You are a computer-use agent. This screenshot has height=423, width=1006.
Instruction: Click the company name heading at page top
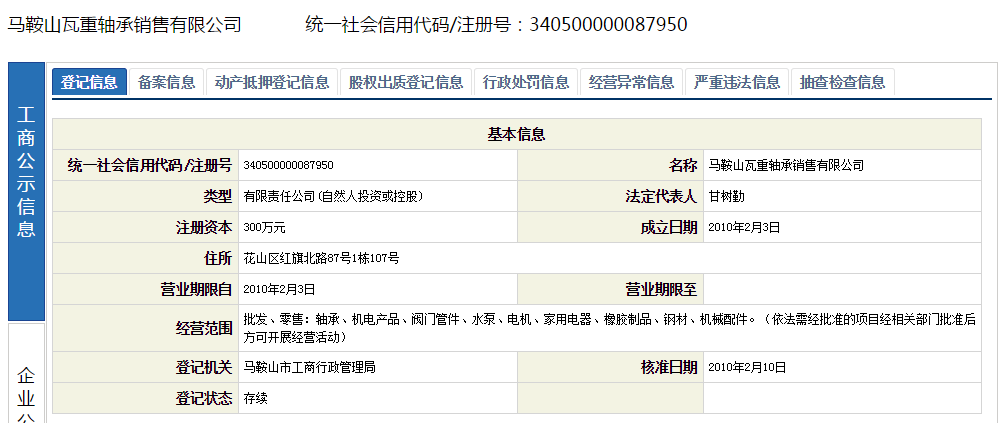pyautogui.click(x=125, y=24)
